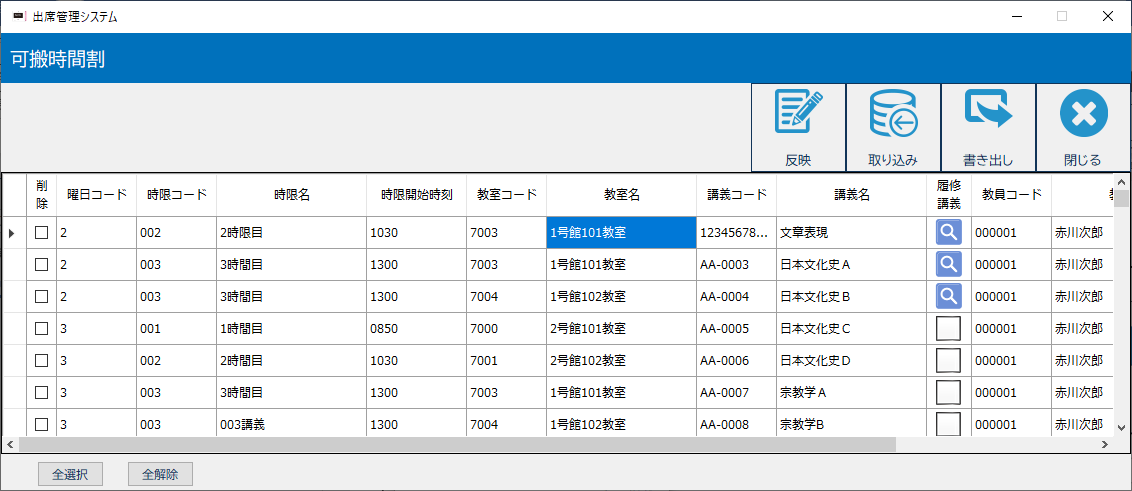Click the app icon in title bar
1132x491 pixels.
[x=18, y=16]
